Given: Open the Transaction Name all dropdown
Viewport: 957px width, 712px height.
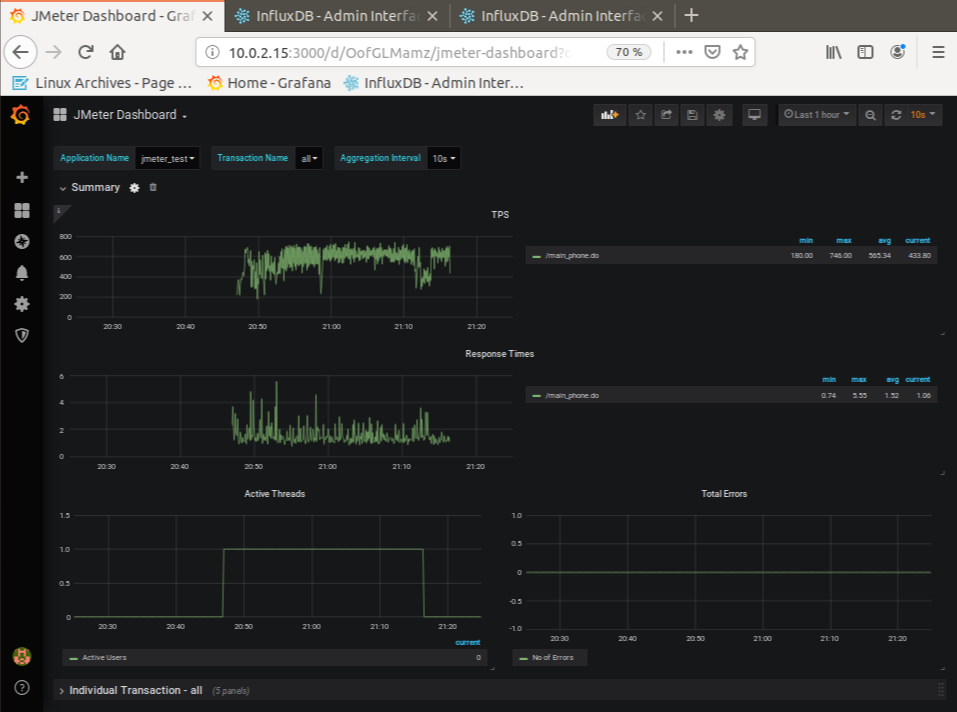Looking at the screenshot, I should [x=309, y=158].
